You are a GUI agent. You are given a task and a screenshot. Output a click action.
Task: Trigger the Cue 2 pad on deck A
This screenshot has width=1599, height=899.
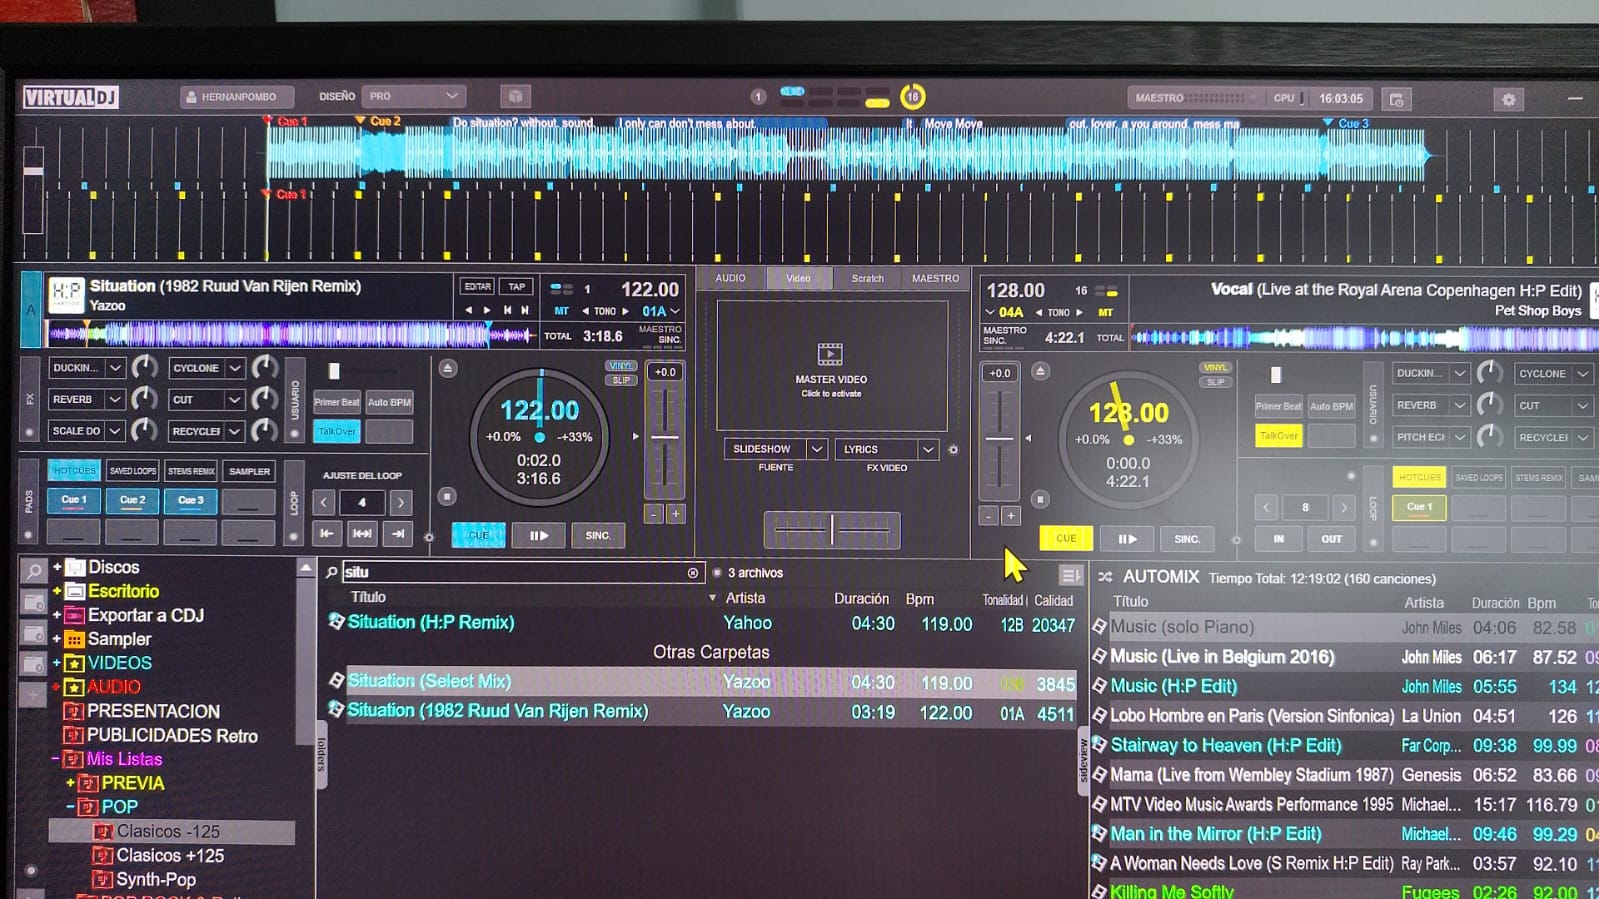click(x=133, y=500)
